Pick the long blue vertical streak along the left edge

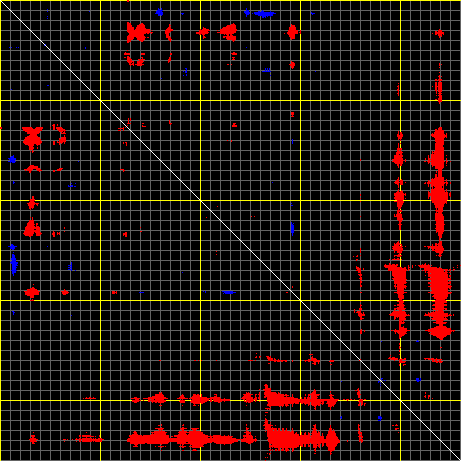[x=14, y=264]
